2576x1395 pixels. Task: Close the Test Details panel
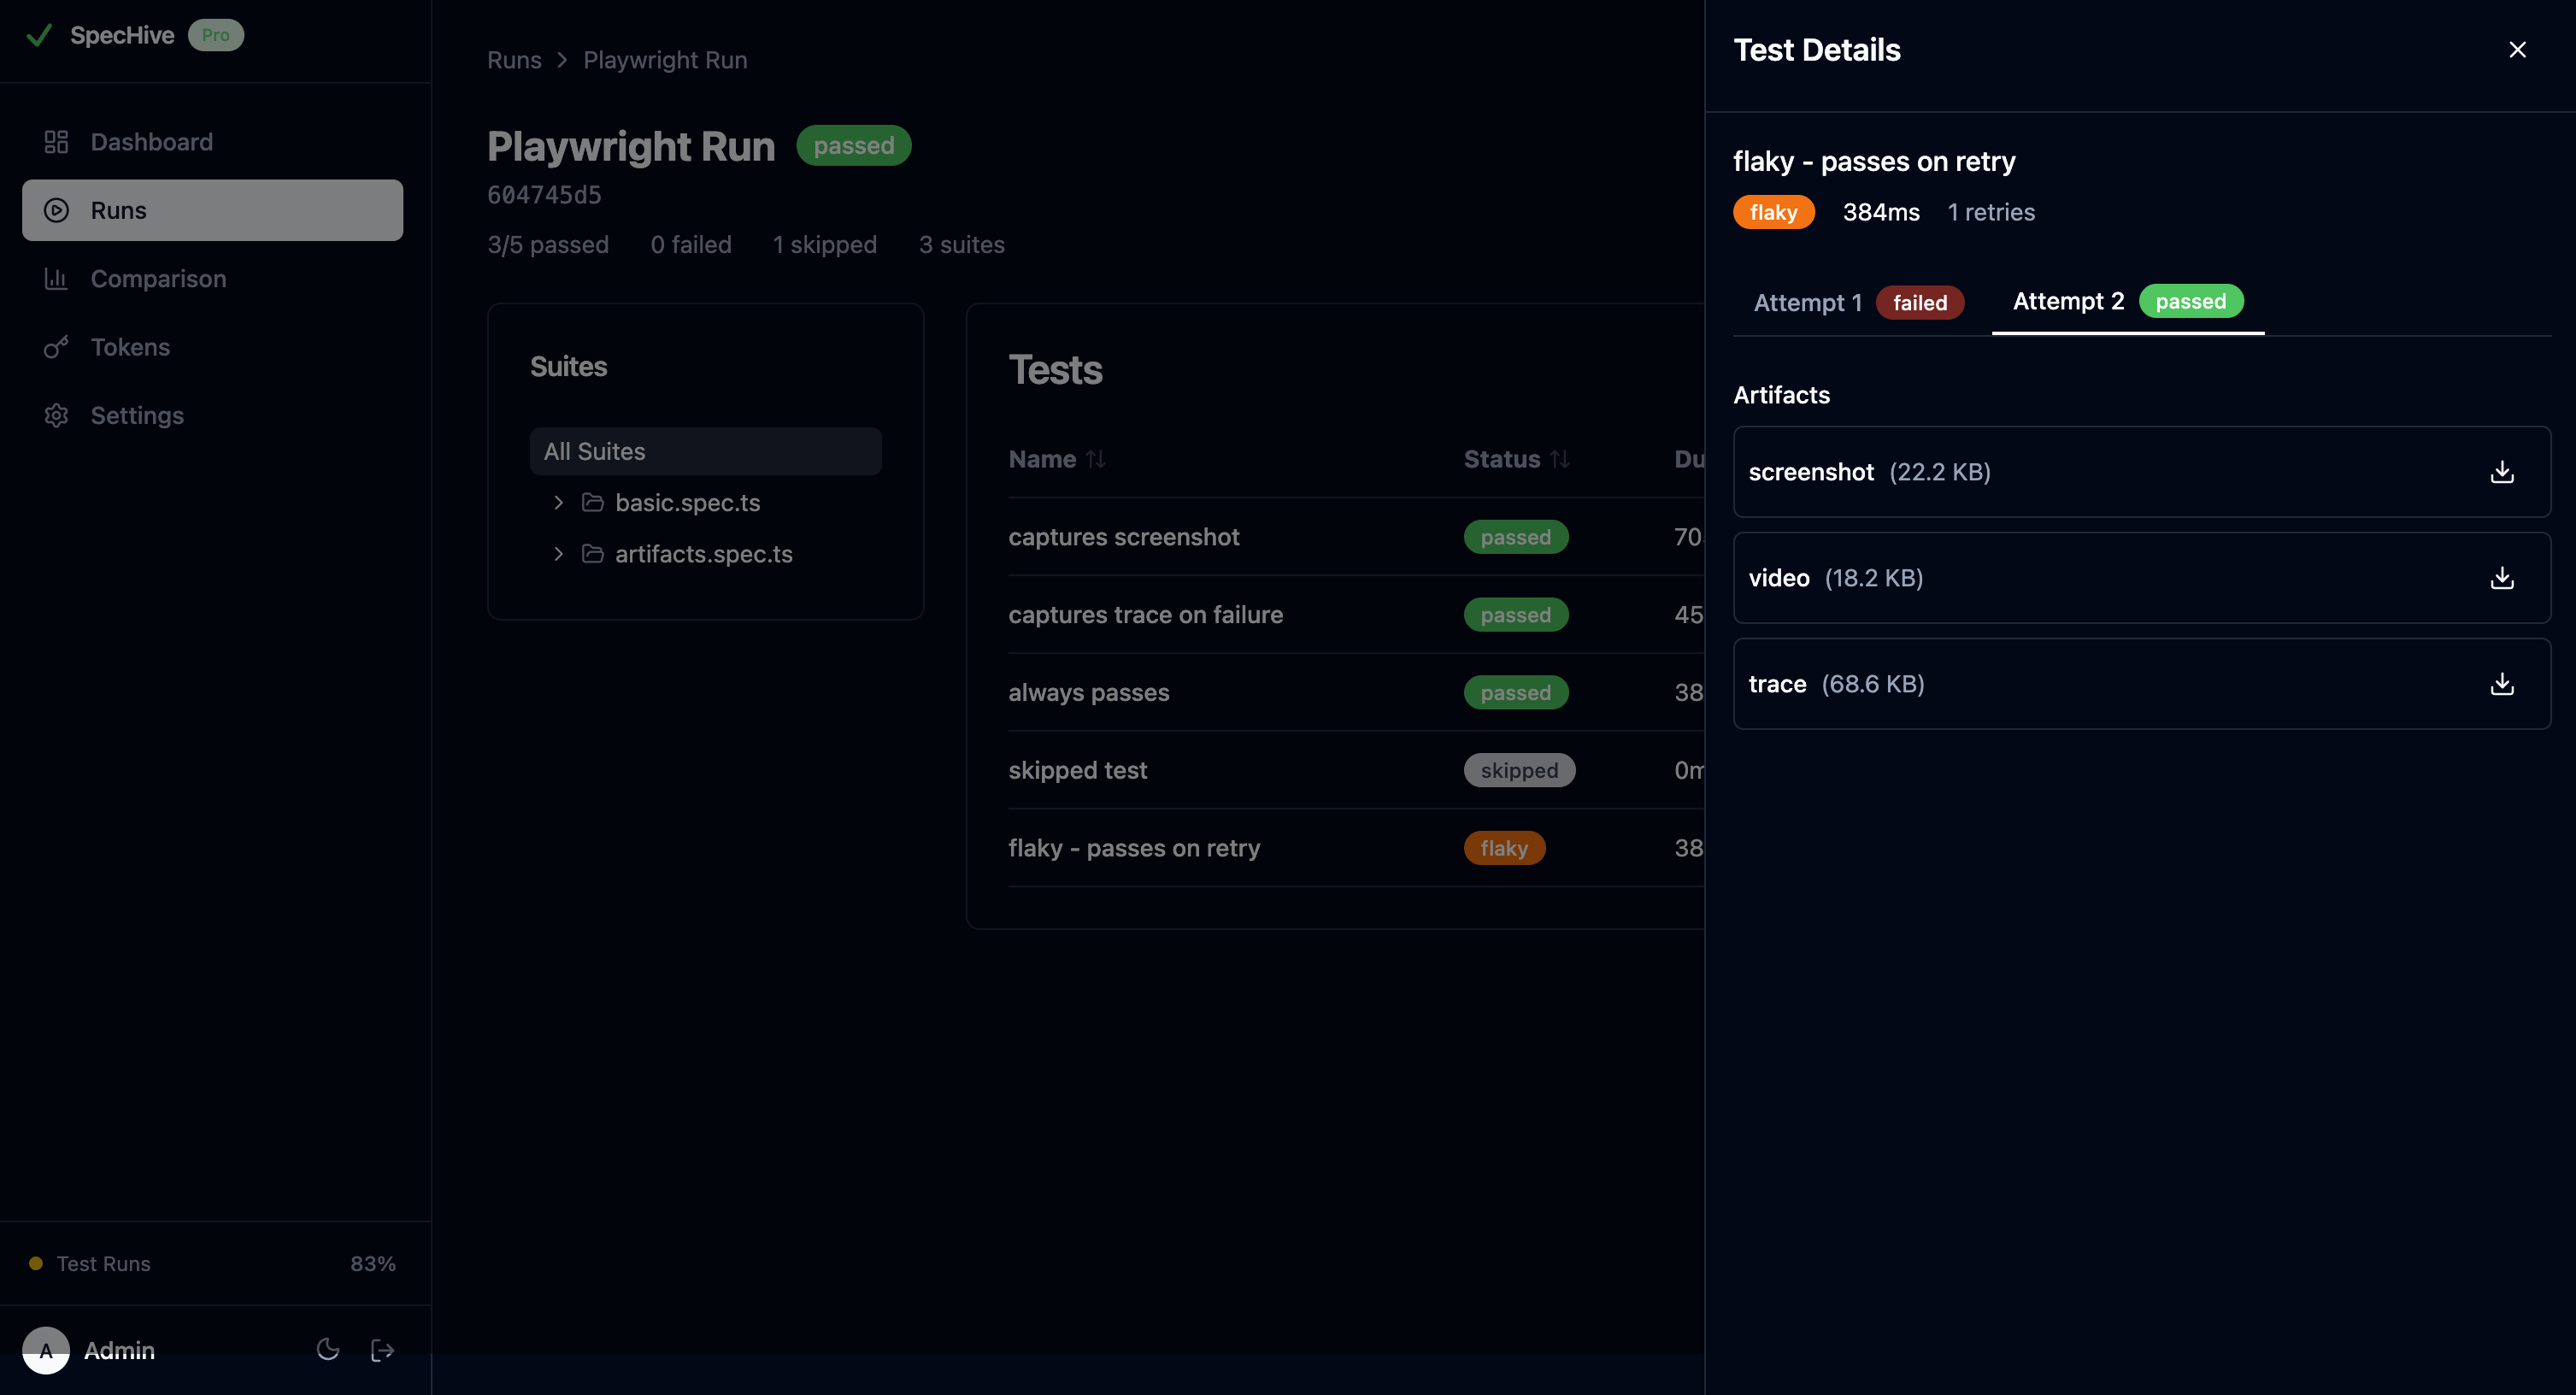(x=2517, y=49)
